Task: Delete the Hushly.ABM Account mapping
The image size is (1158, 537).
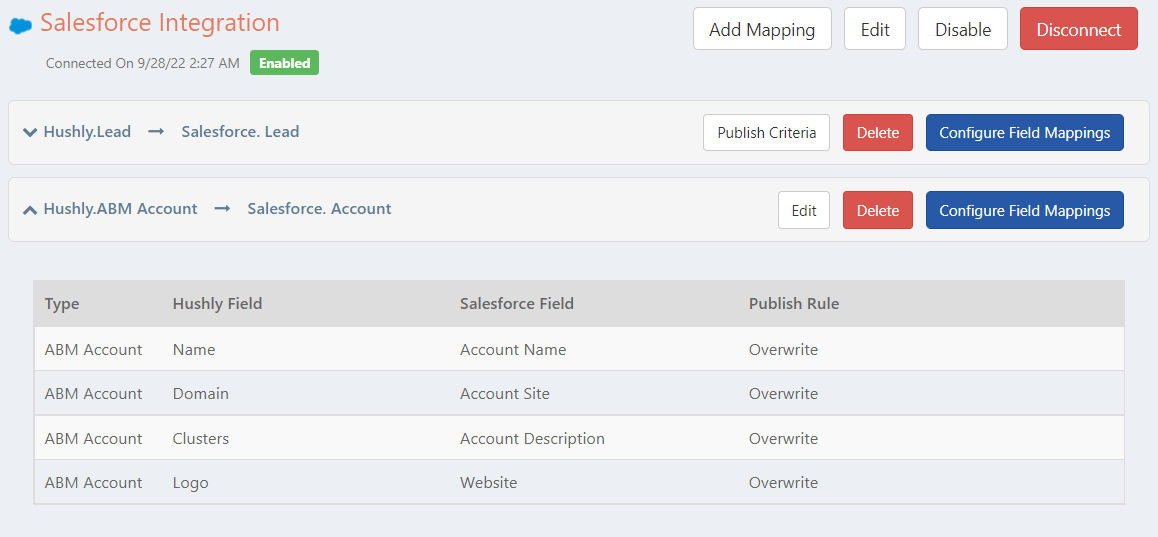Action: pos(878,210)
